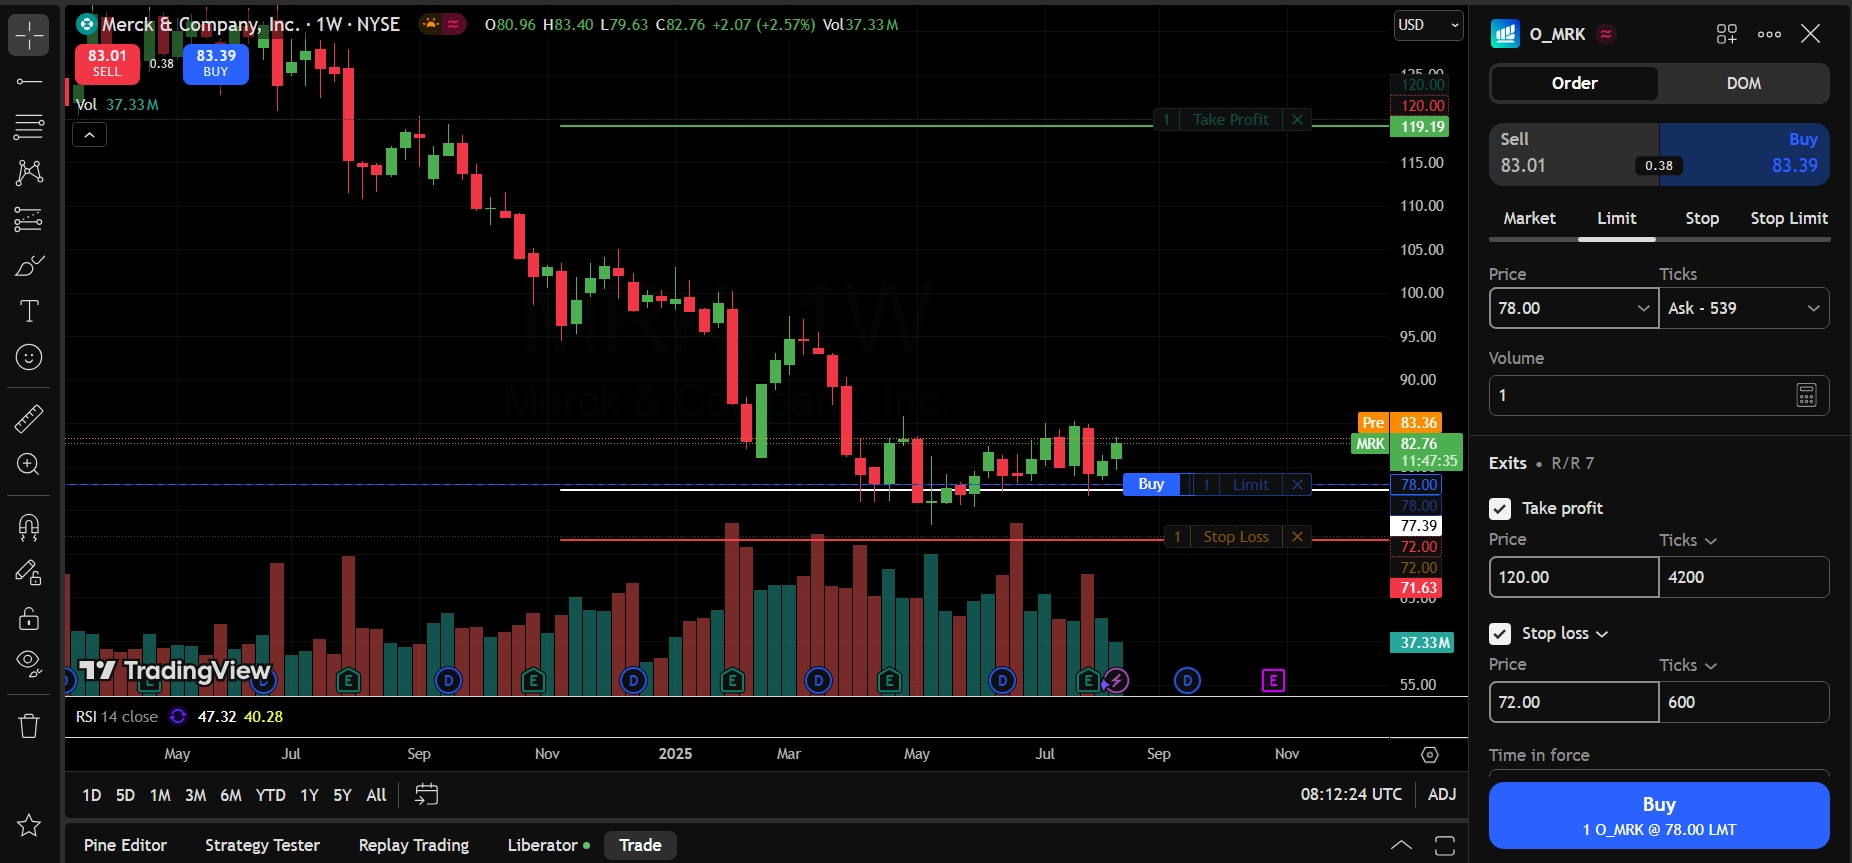The width and height of the screenshot is (1852, 863).
Task: Open order panel more options menu
Action: pos(1769,34)
